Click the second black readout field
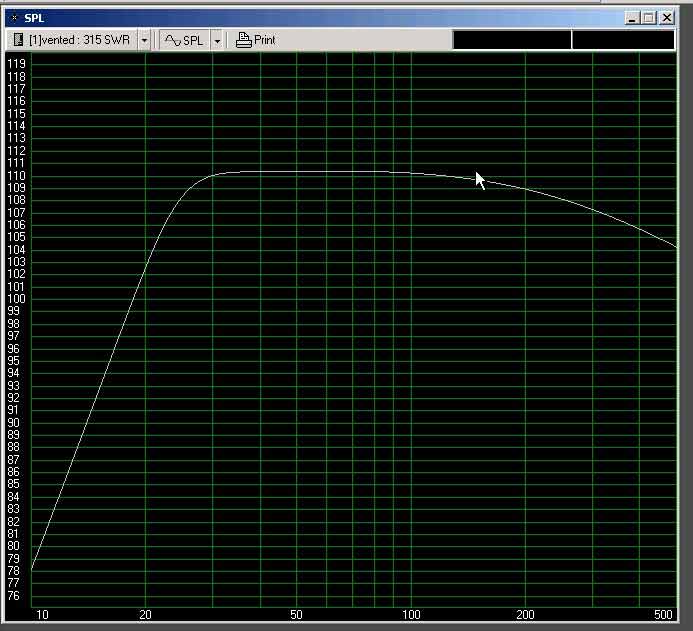This screenshot has width=693, height=631. 623,40
